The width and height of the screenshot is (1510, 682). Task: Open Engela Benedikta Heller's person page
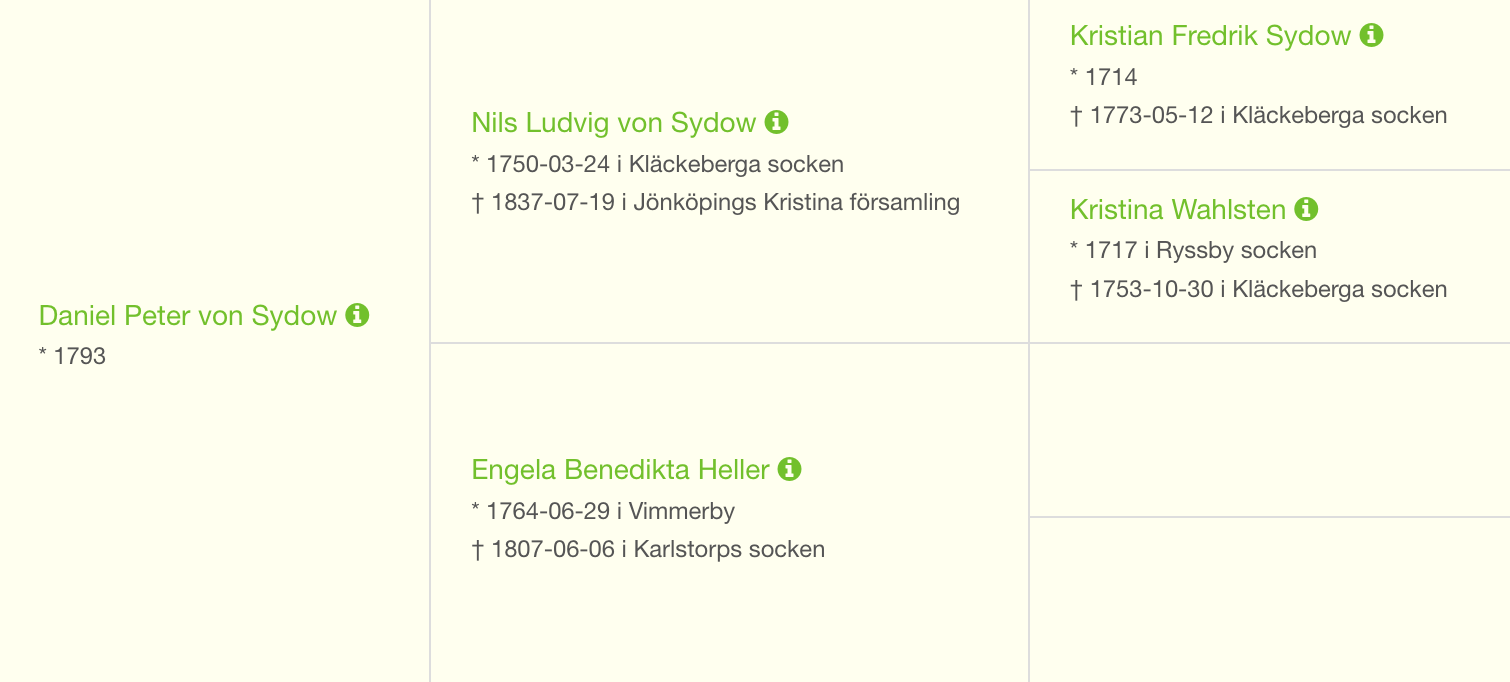(621, 470)
